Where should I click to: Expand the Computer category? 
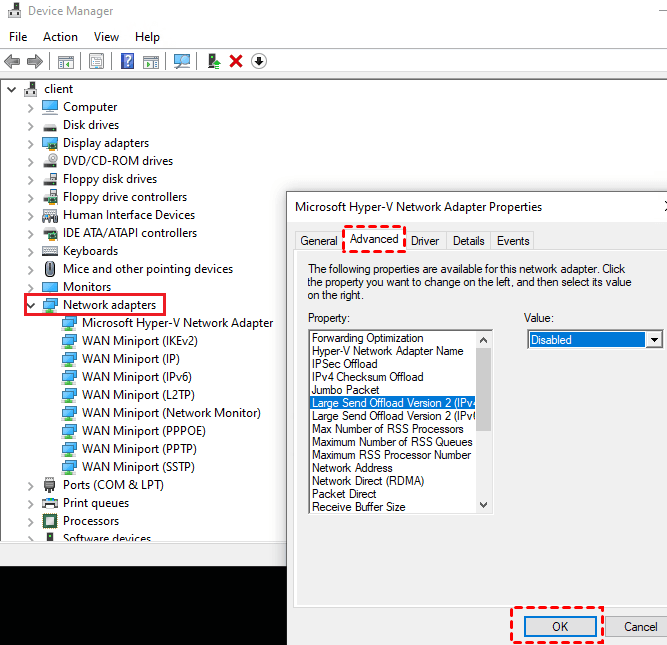click(31, 108)
